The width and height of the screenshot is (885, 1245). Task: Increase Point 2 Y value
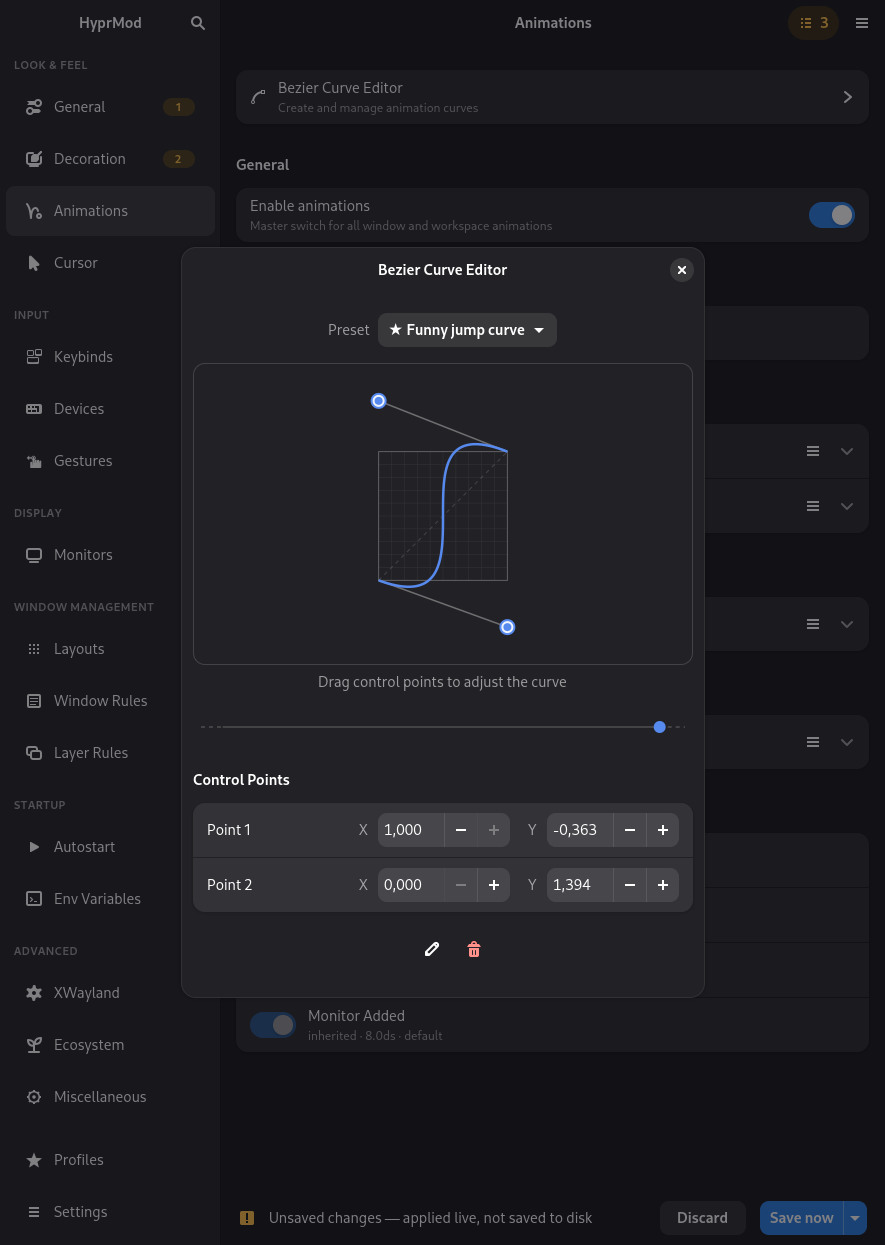pyautogui.click(x=663, y=885)
